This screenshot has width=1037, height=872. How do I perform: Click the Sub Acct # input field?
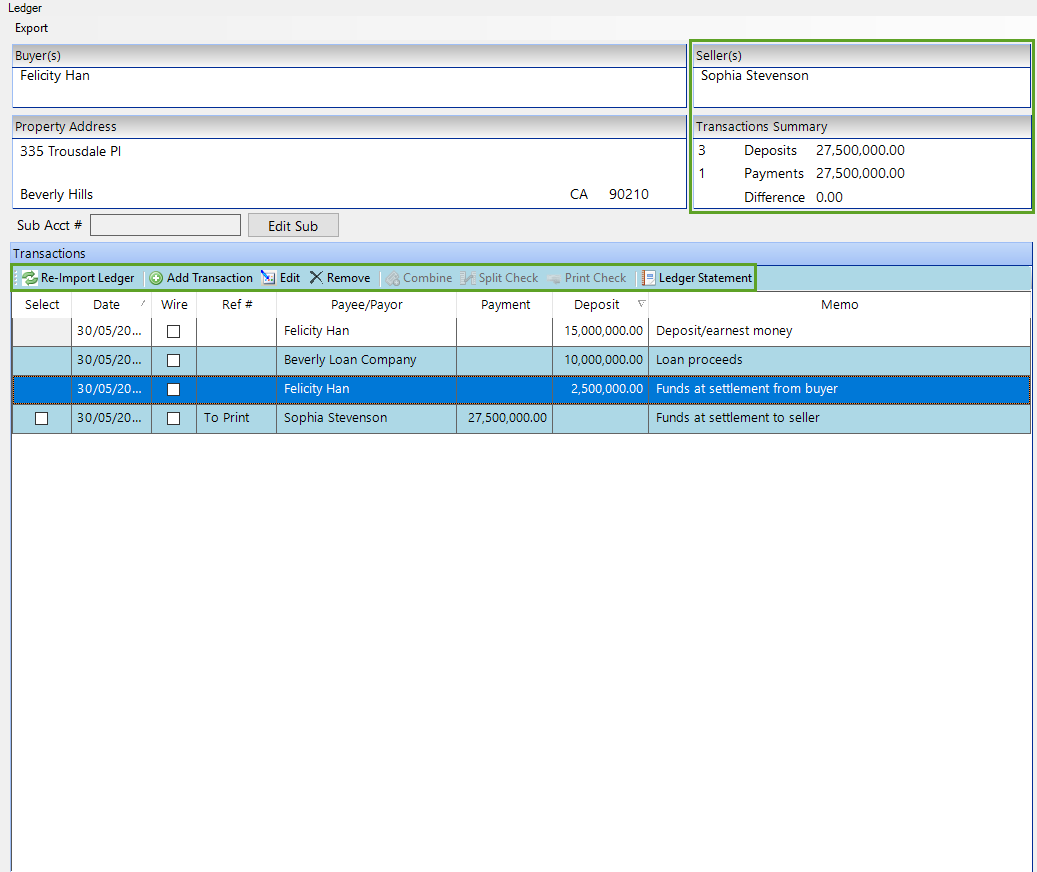point(165,225)
